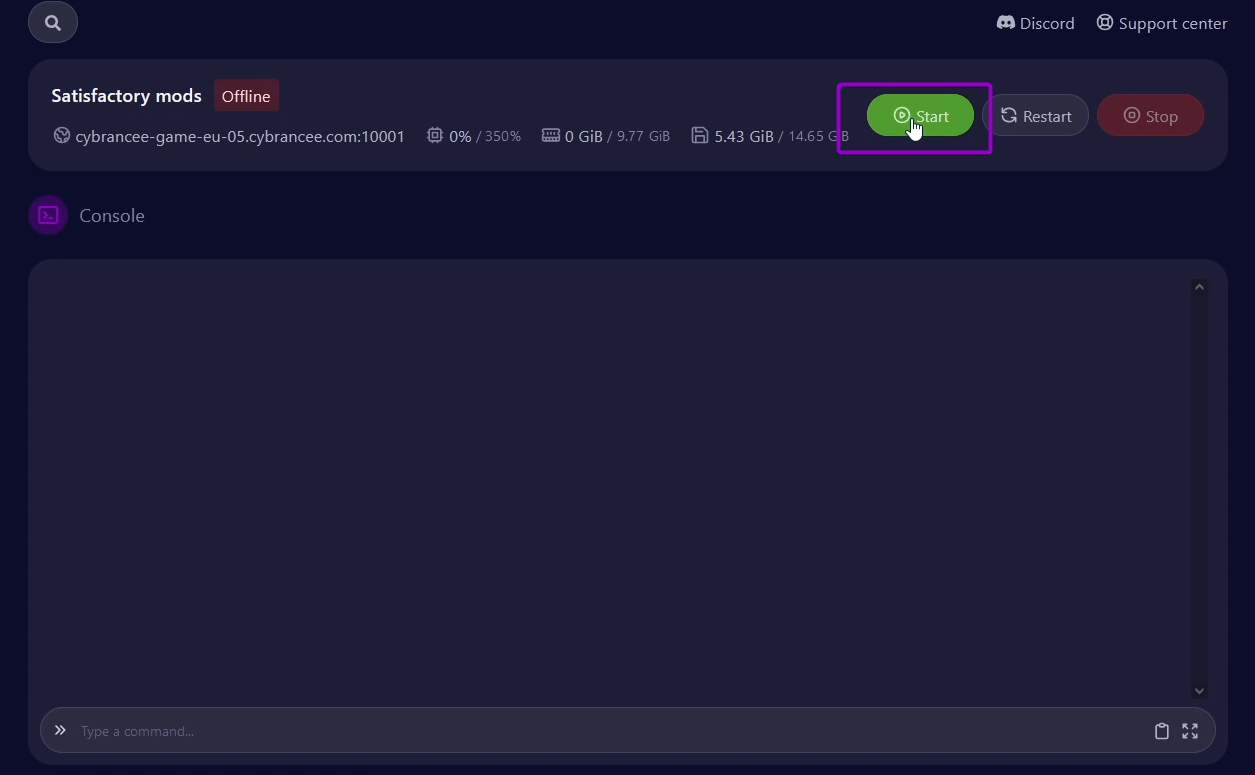Screen dimensions: 1255x775
Task: Restart the server
Action: tap(1038, 115)
